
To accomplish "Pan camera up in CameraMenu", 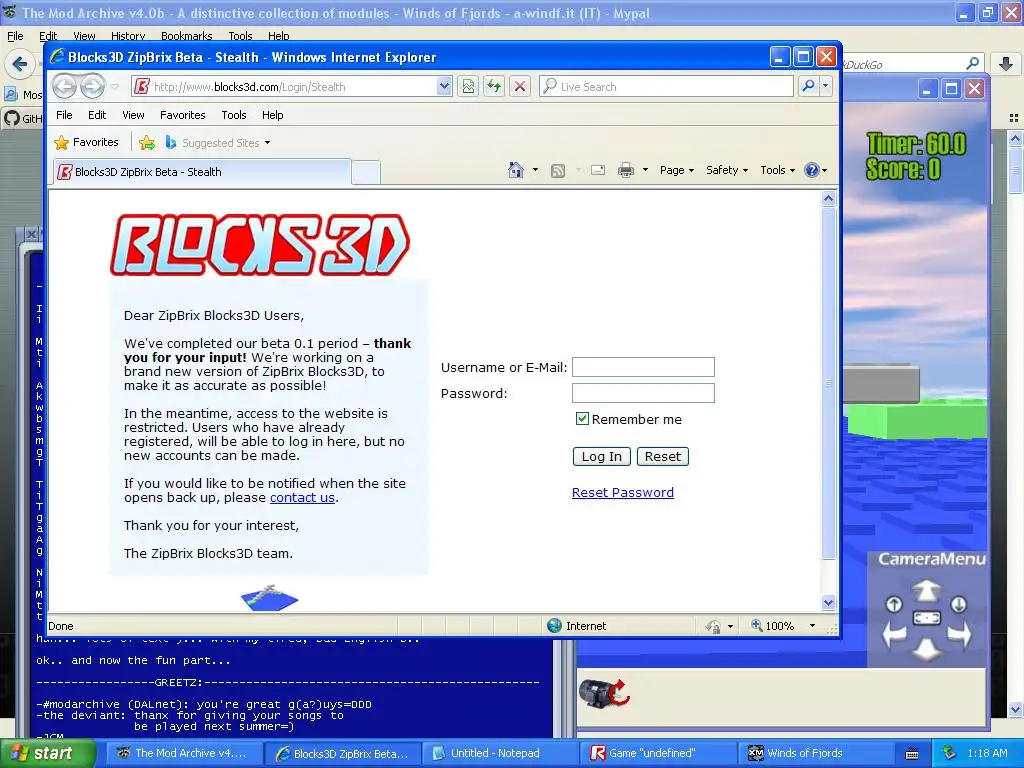I will pos(926,591).
